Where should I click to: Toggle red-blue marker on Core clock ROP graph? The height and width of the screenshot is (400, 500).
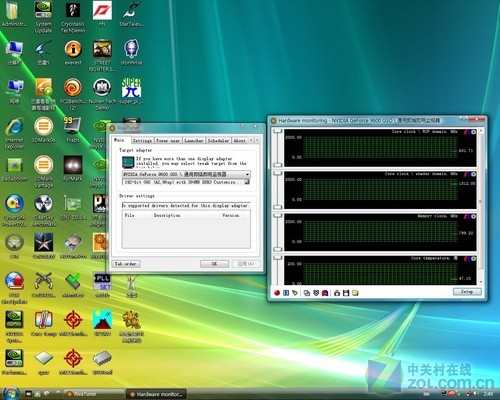(467, 132)
